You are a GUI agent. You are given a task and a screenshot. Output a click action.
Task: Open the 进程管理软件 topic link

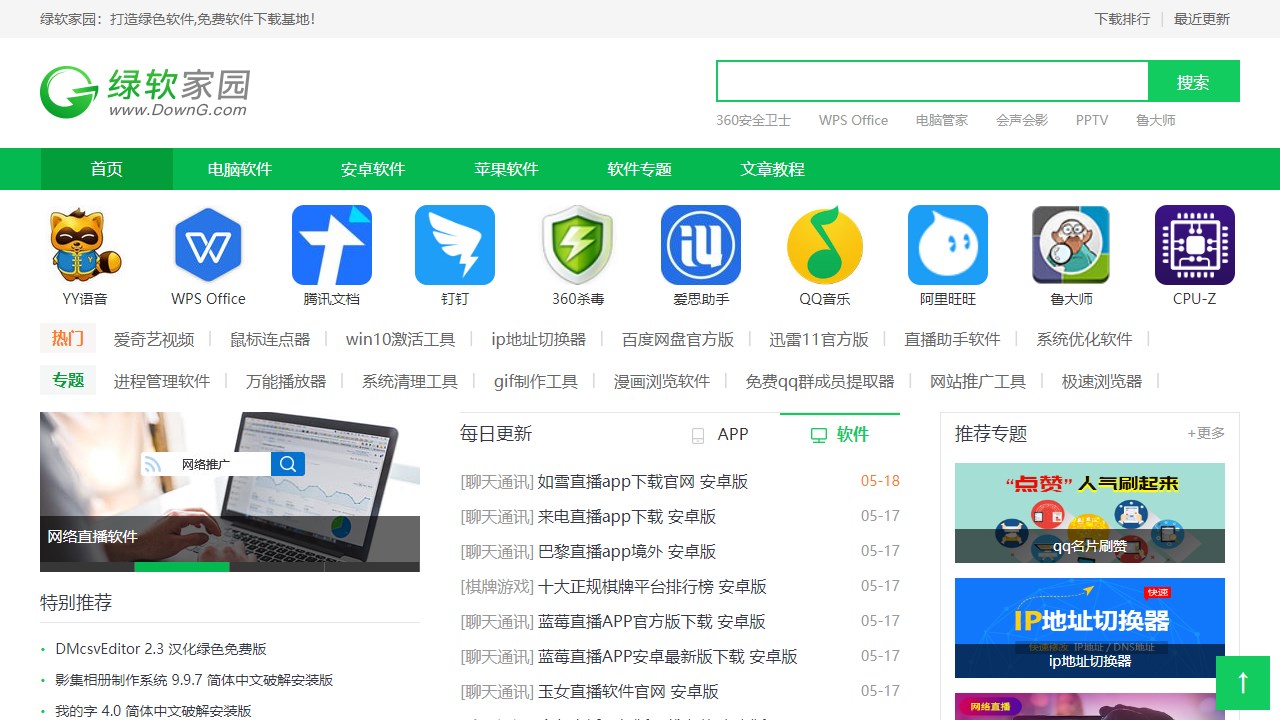(162, 382)
